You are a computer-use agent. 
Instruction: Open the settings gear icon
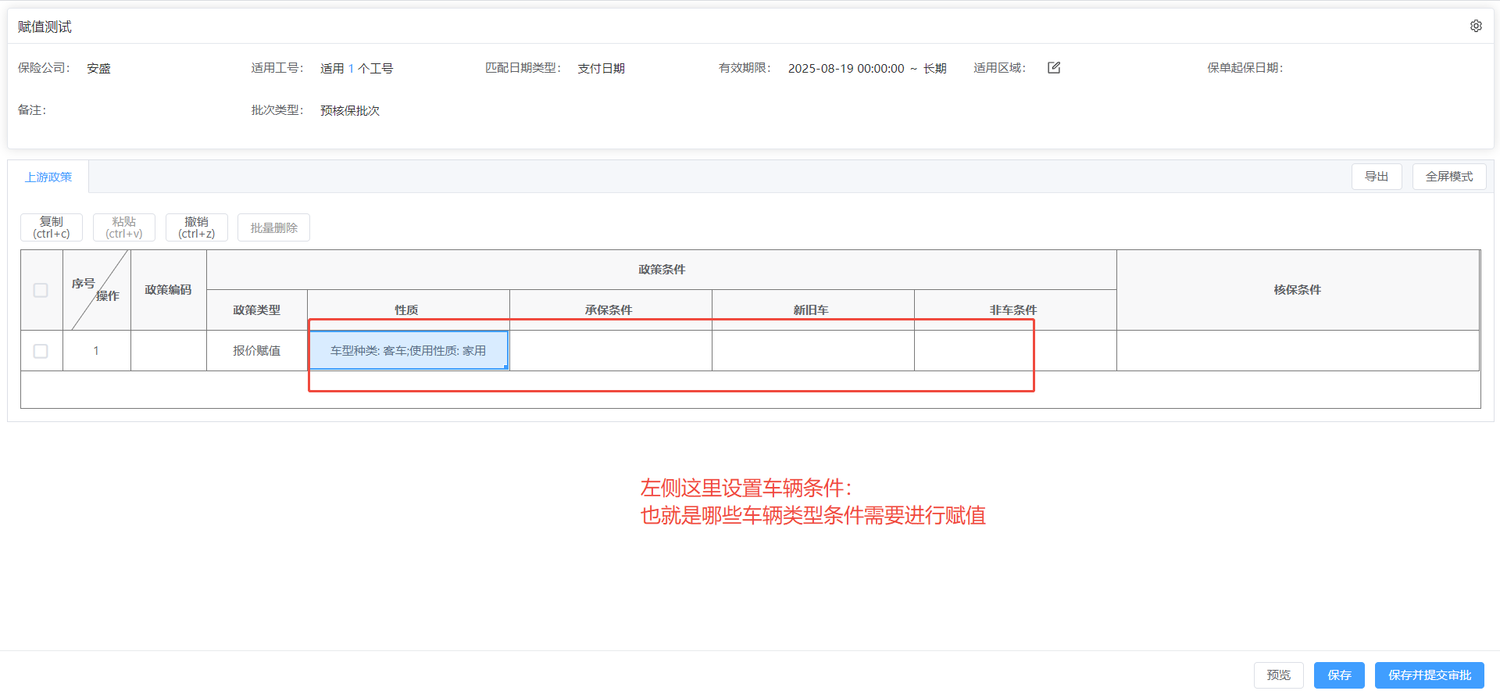click(1476, 26)
